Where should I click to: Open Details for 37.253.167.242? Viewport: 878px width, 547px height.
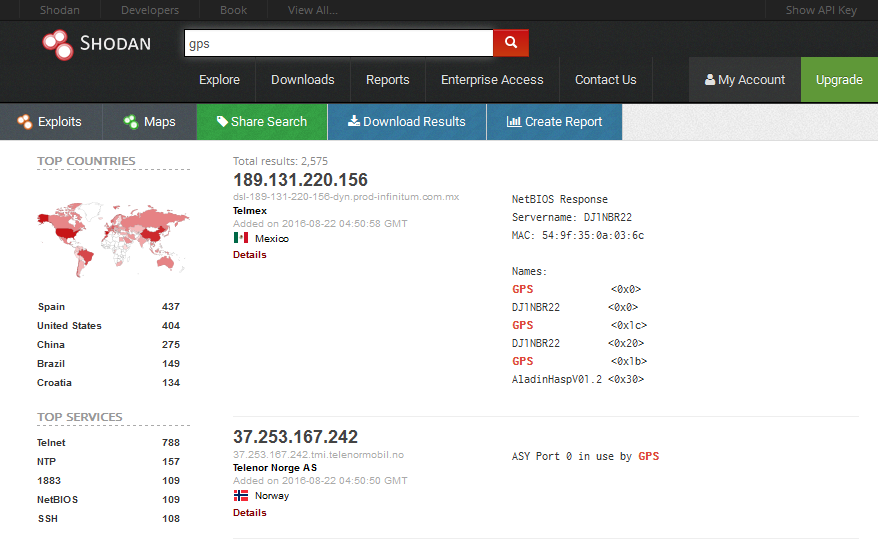[250, 513]
